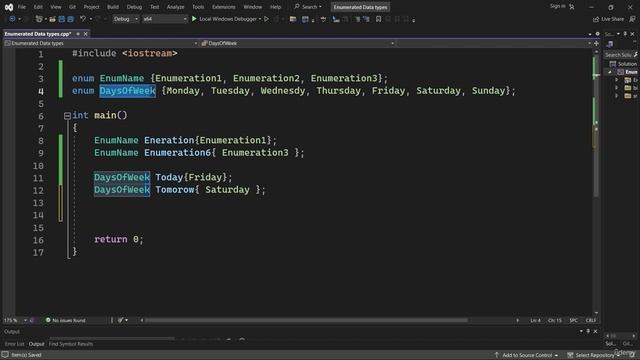Click the account settings person icon
640x360 pixels.
572,7
